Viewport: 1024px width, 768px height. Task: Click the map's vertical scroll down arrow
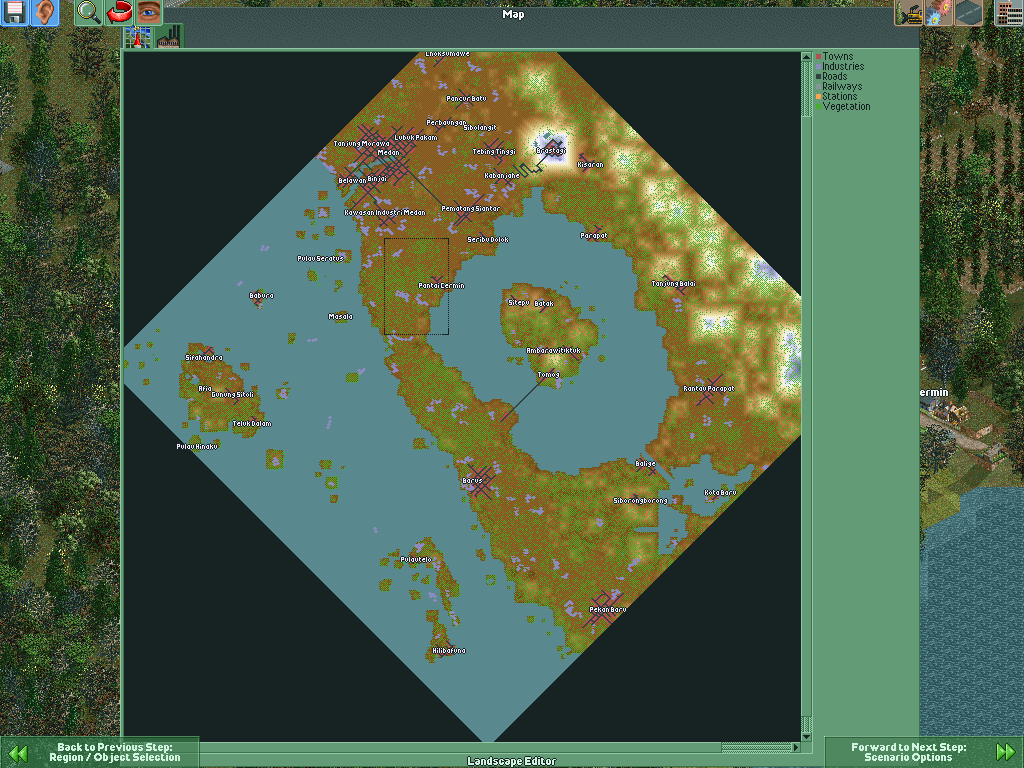point(806,737)
